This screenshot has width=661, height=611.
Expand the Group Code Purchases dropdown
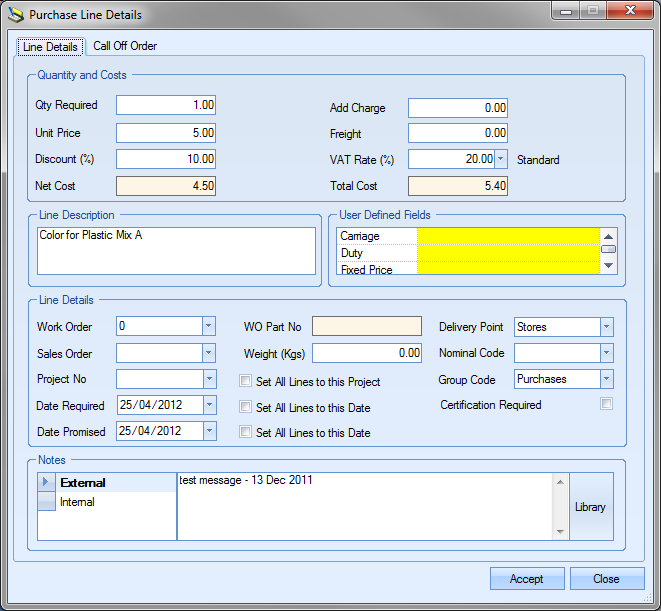pyautogui.click(x=605, y=379)
